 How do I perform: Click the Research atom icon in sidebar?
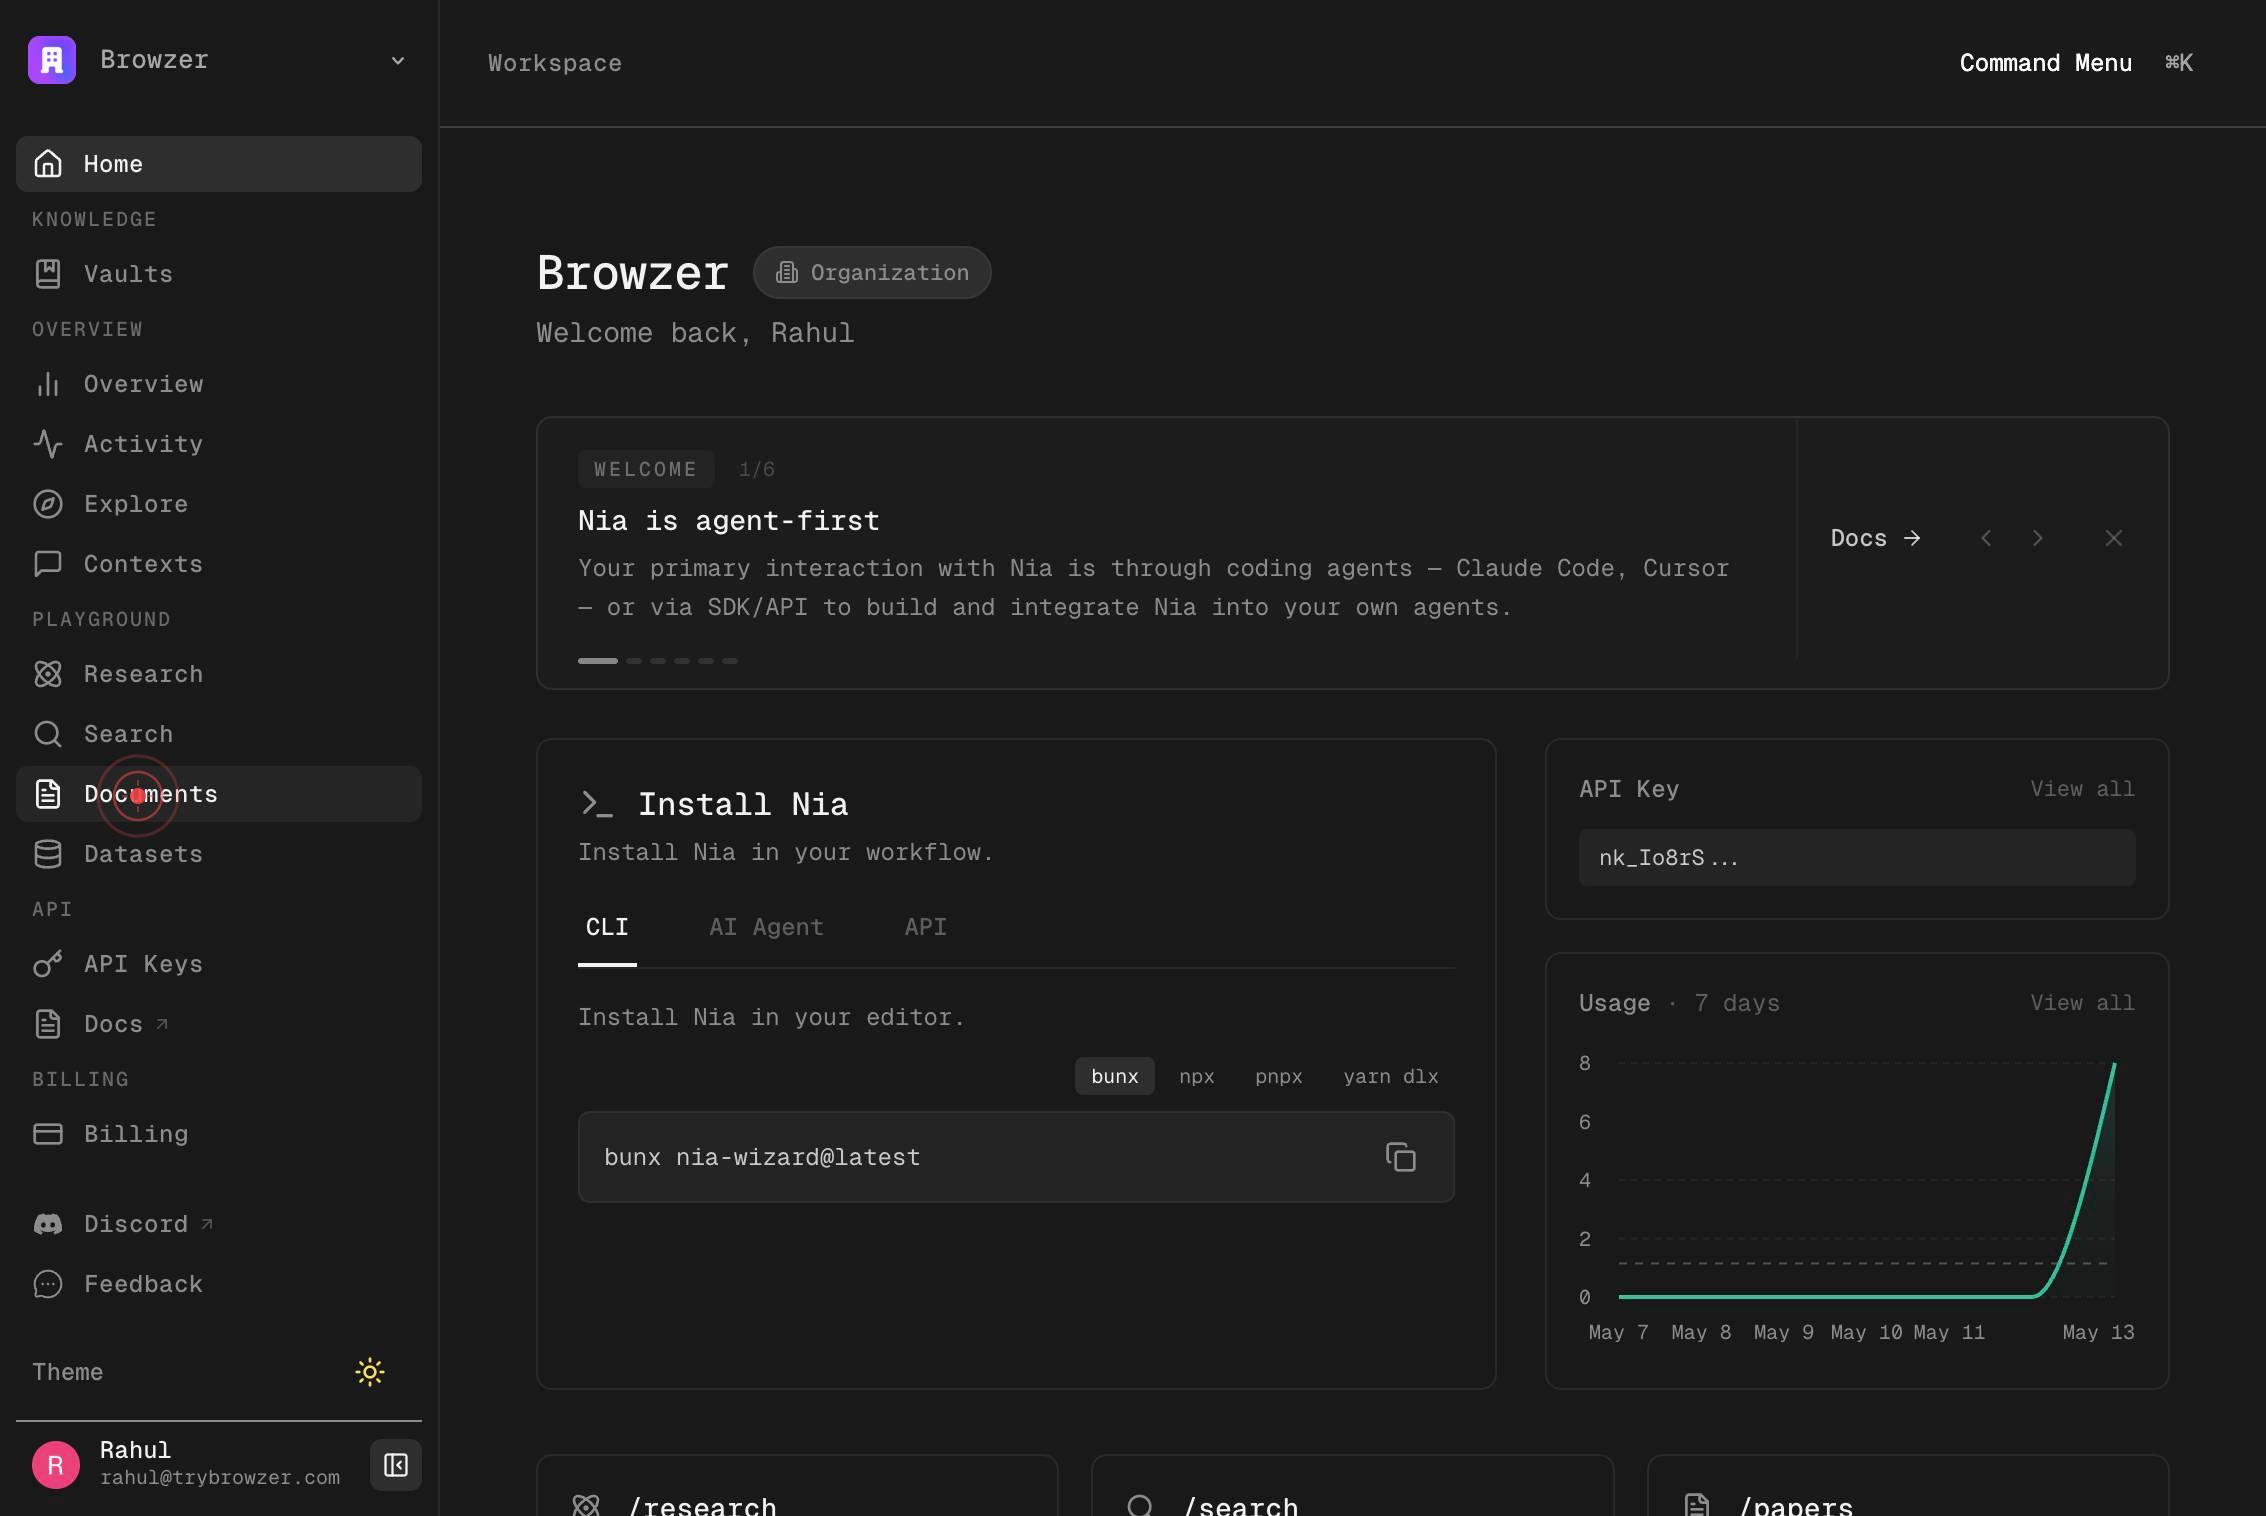[x=48, y=674]
